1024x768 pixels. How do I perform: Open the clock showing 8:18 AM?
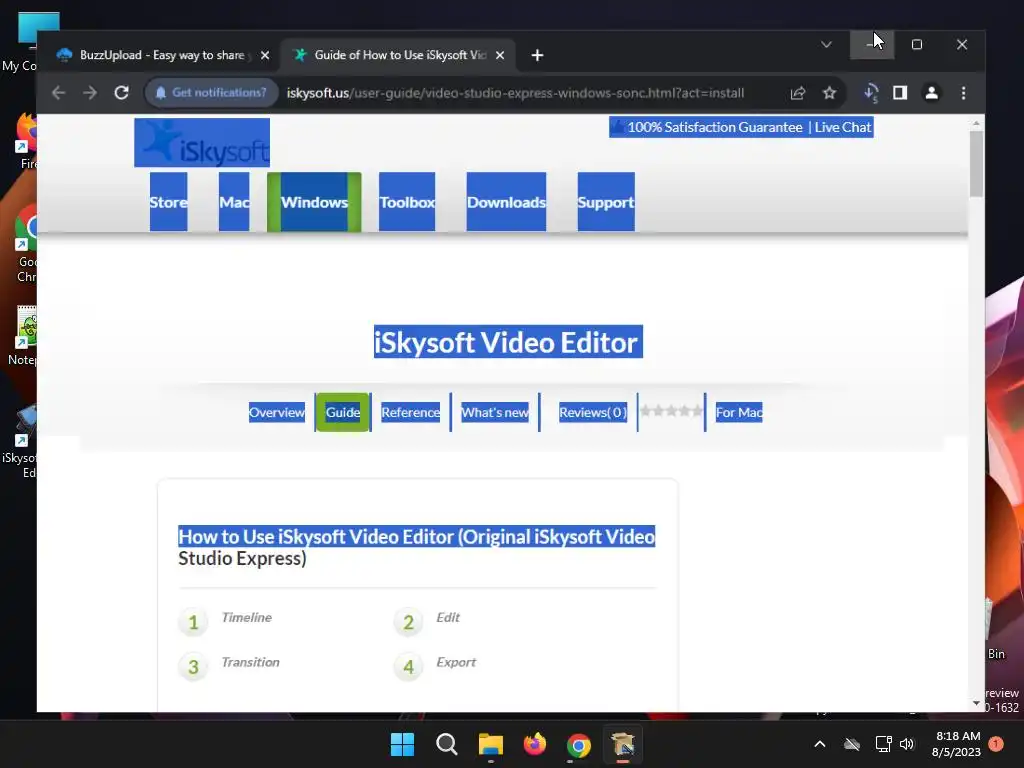(x=957, y=744)
